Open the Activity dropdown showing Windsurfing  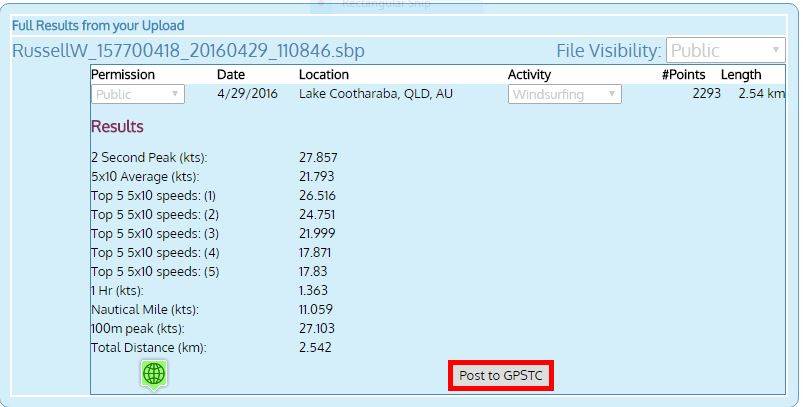(564, 94)
